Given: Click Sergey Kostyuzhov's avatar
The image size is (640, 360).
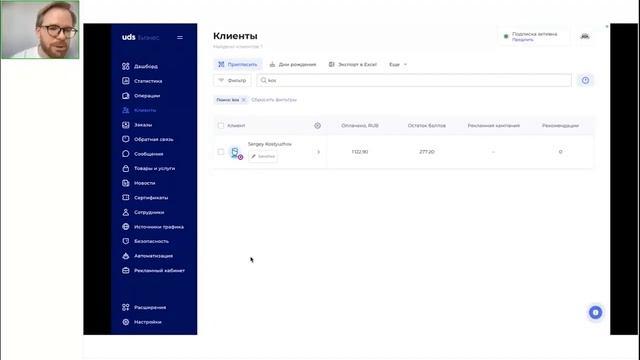Looking at the screenshot, I should coord(236,153).
